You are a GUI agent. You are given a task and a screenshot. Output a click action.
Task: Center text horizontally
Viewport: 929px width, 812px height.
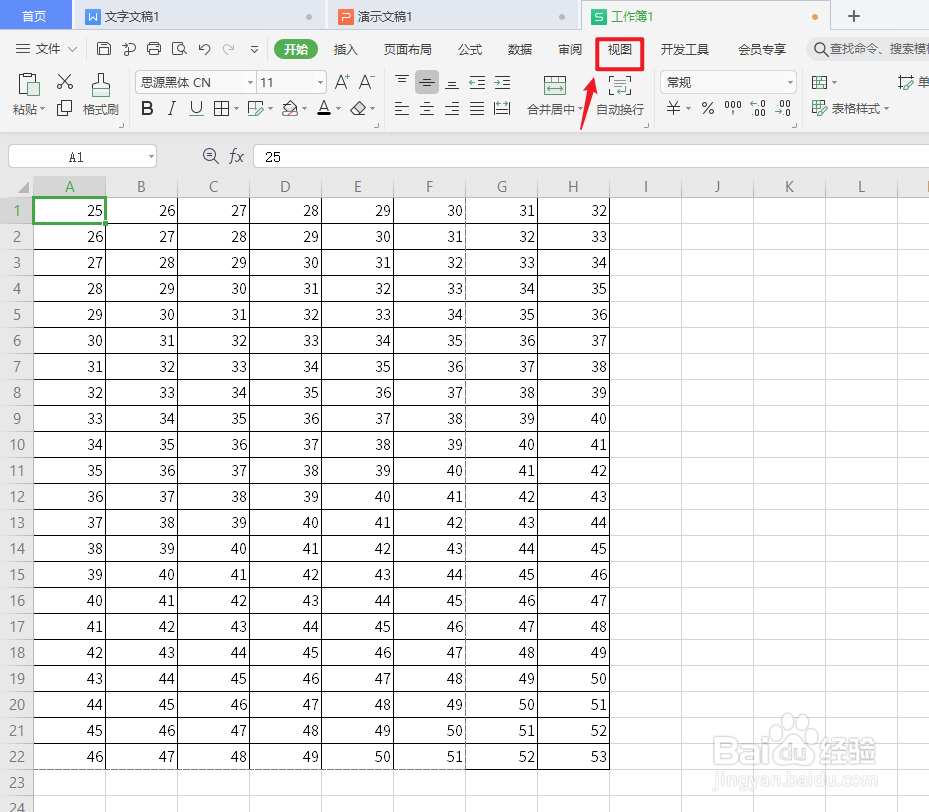click(427, 108)
